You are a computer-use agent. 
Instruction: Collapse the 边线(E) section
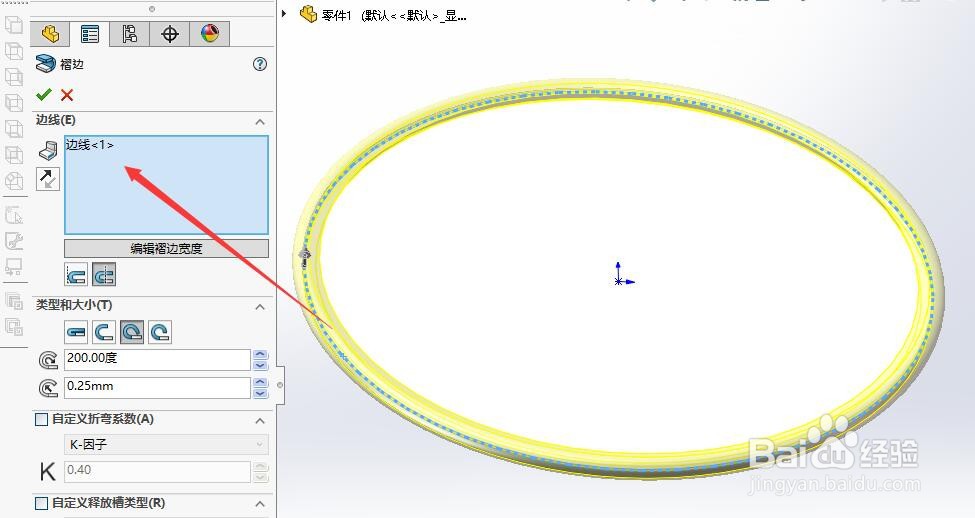tap(260, 122)
